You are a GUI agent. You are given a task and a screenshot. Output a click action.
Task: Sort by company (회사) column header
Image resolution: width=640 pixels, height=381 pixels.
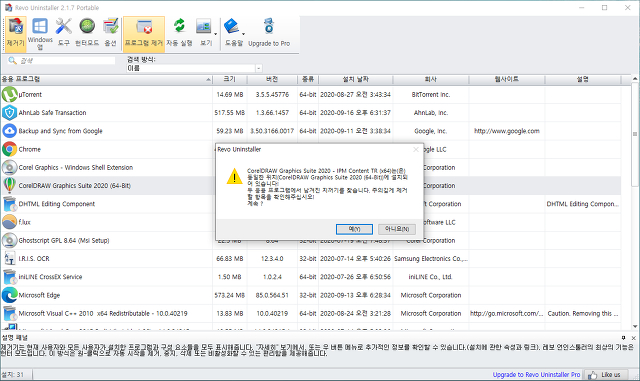tap(431, 79)
